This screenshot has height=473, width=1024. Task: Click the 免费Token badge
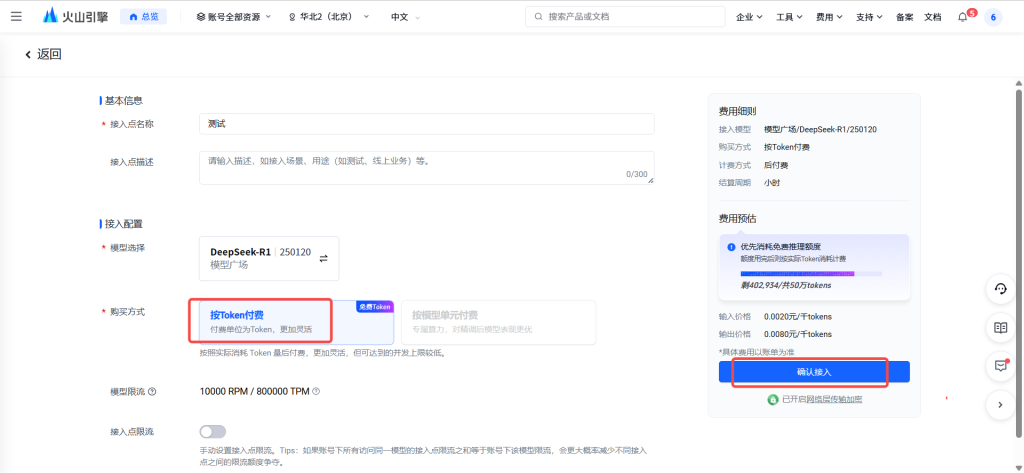point(375,306)
